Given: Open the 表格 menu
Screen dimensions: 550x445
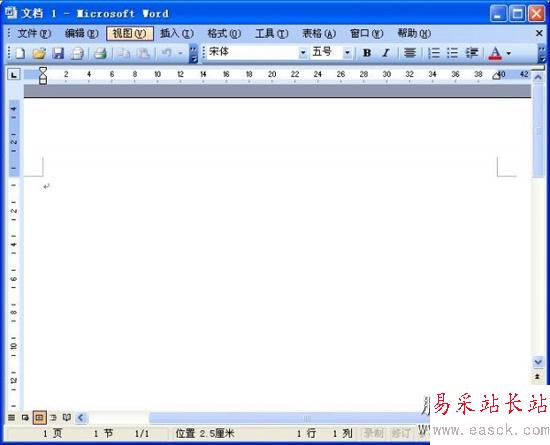Looking at the screenshot, I should (319, 34).
